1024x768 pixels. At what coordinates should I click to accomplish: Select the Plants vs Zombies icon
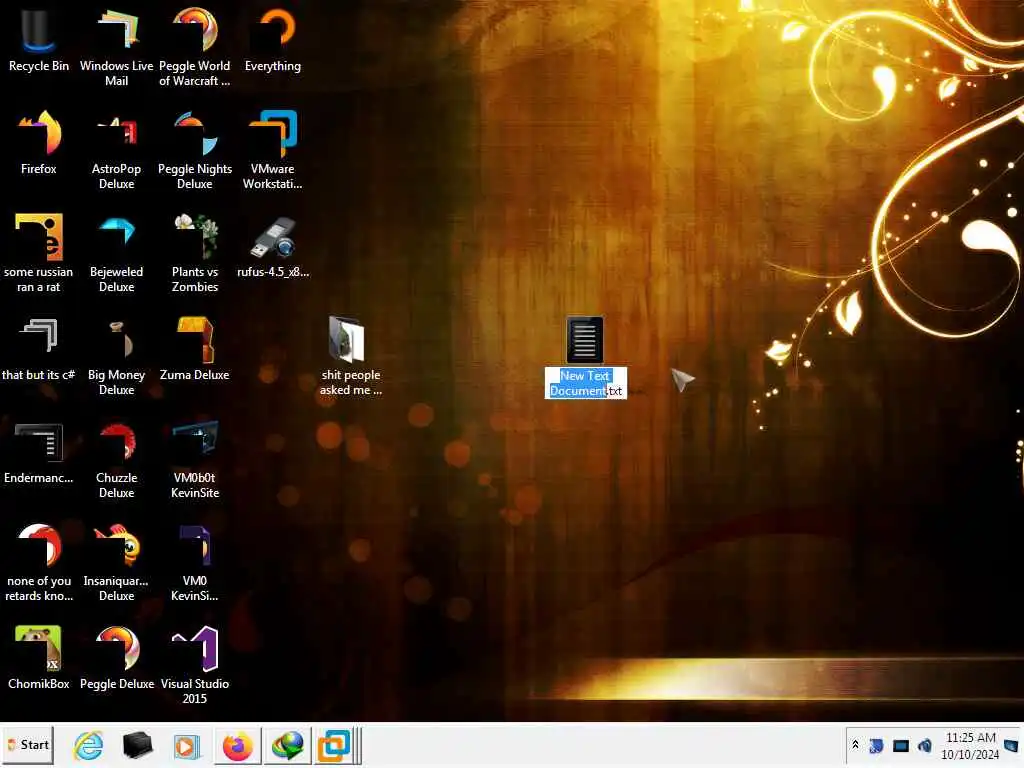pyautogui.click(x=195, y=252)
